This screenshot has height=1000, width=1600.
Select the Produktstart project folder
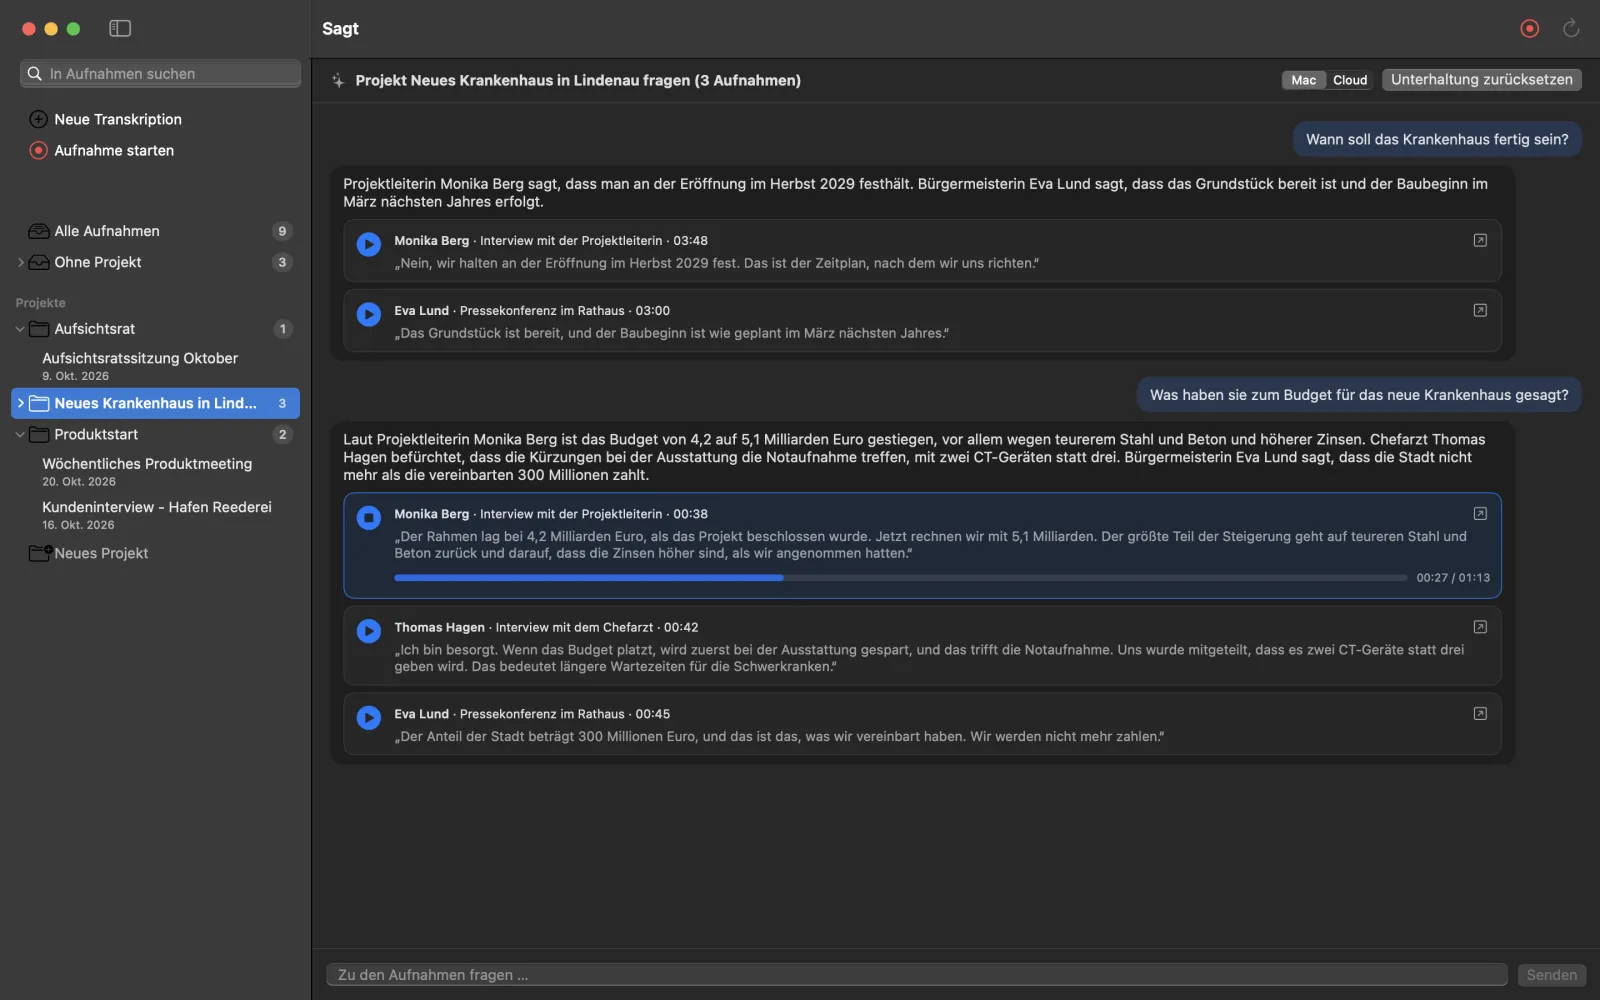[x=155, y=435]
